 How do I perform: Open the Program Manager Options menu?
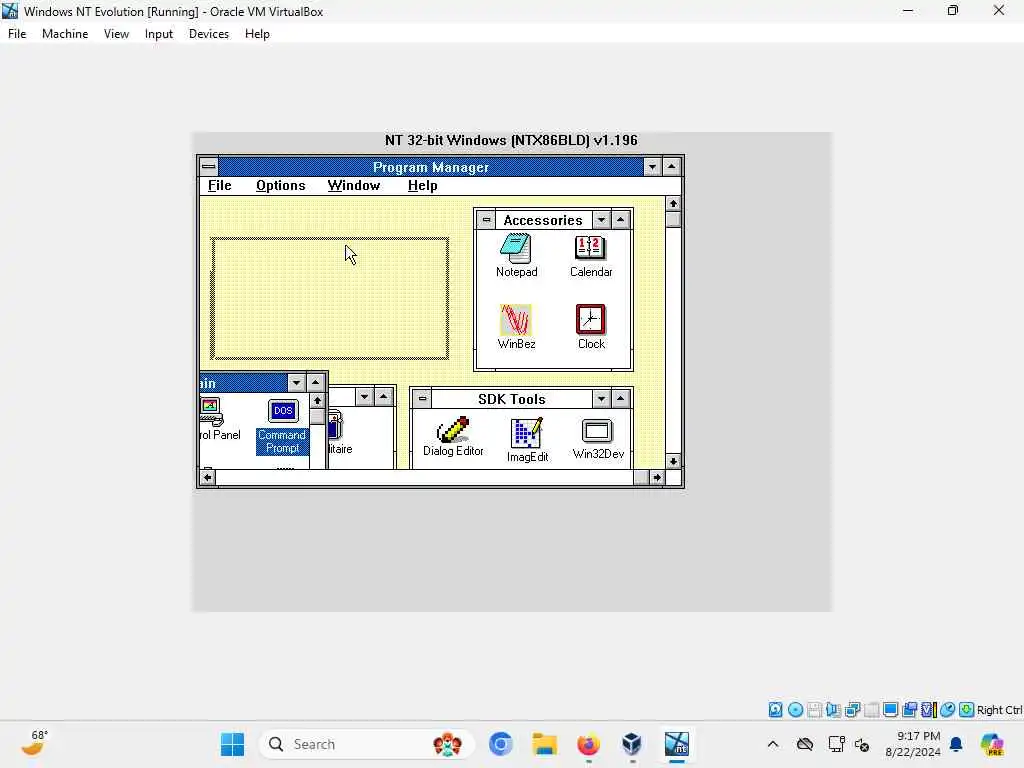click(280, 185)
